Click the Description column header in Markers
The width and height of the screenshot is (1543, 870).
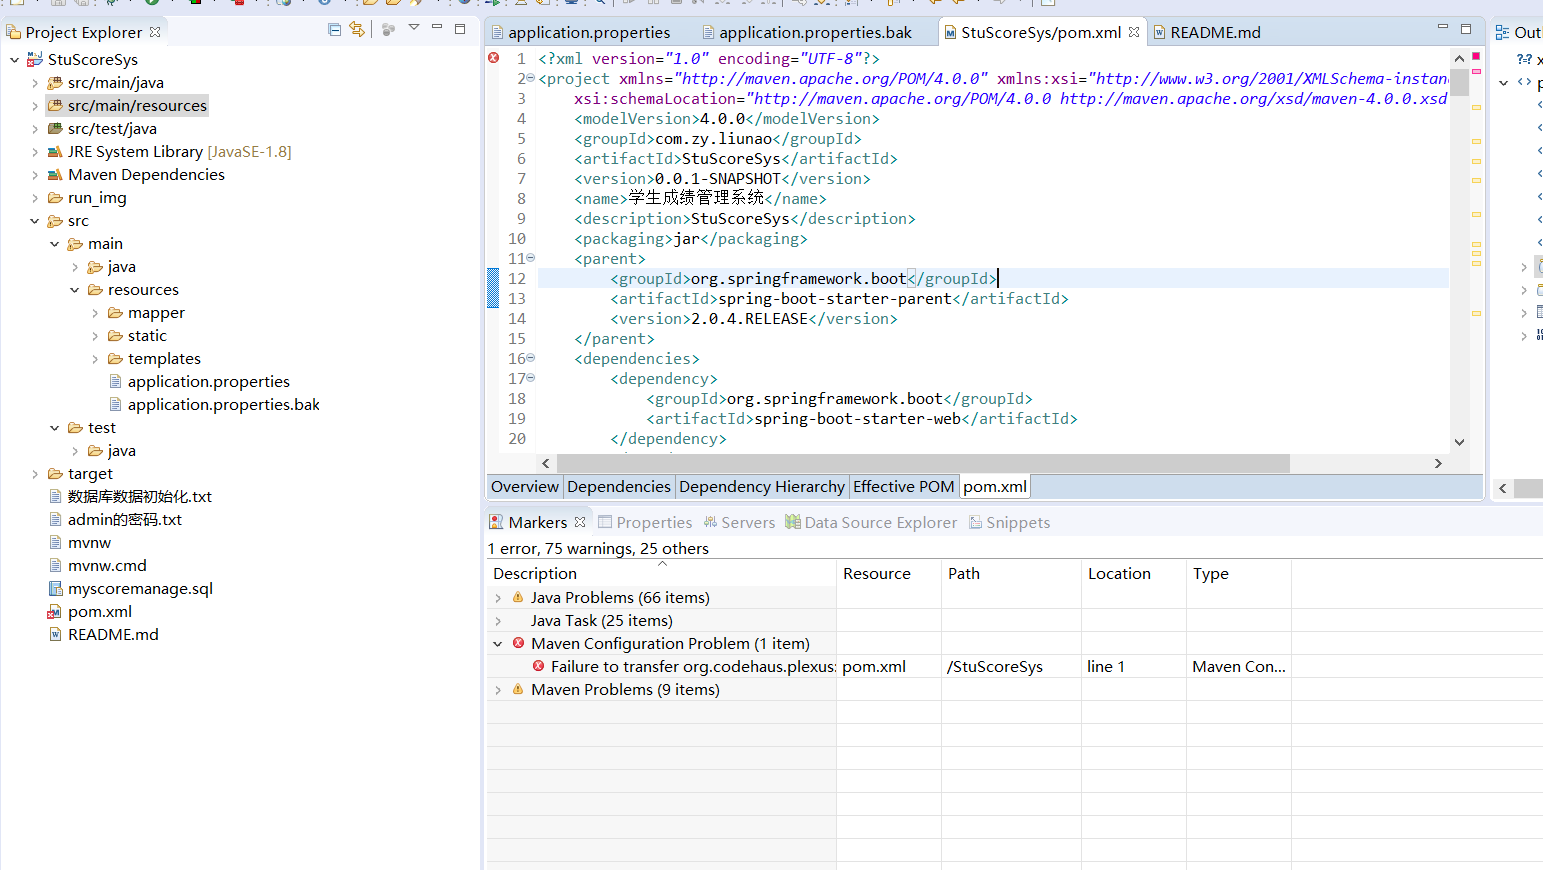pos(534,573)
